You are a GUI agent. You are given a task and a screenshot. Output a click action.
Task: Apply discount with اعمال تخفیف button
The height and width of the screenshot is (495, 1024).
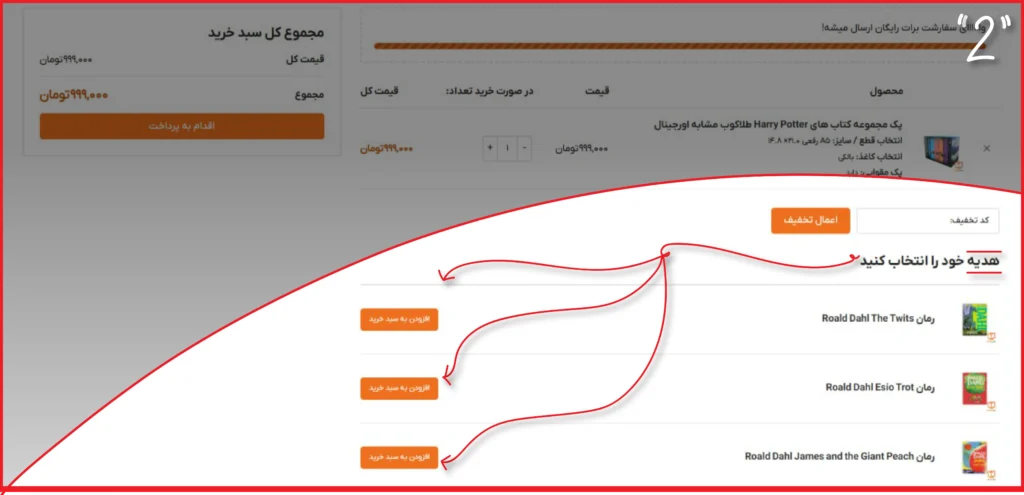810,221
